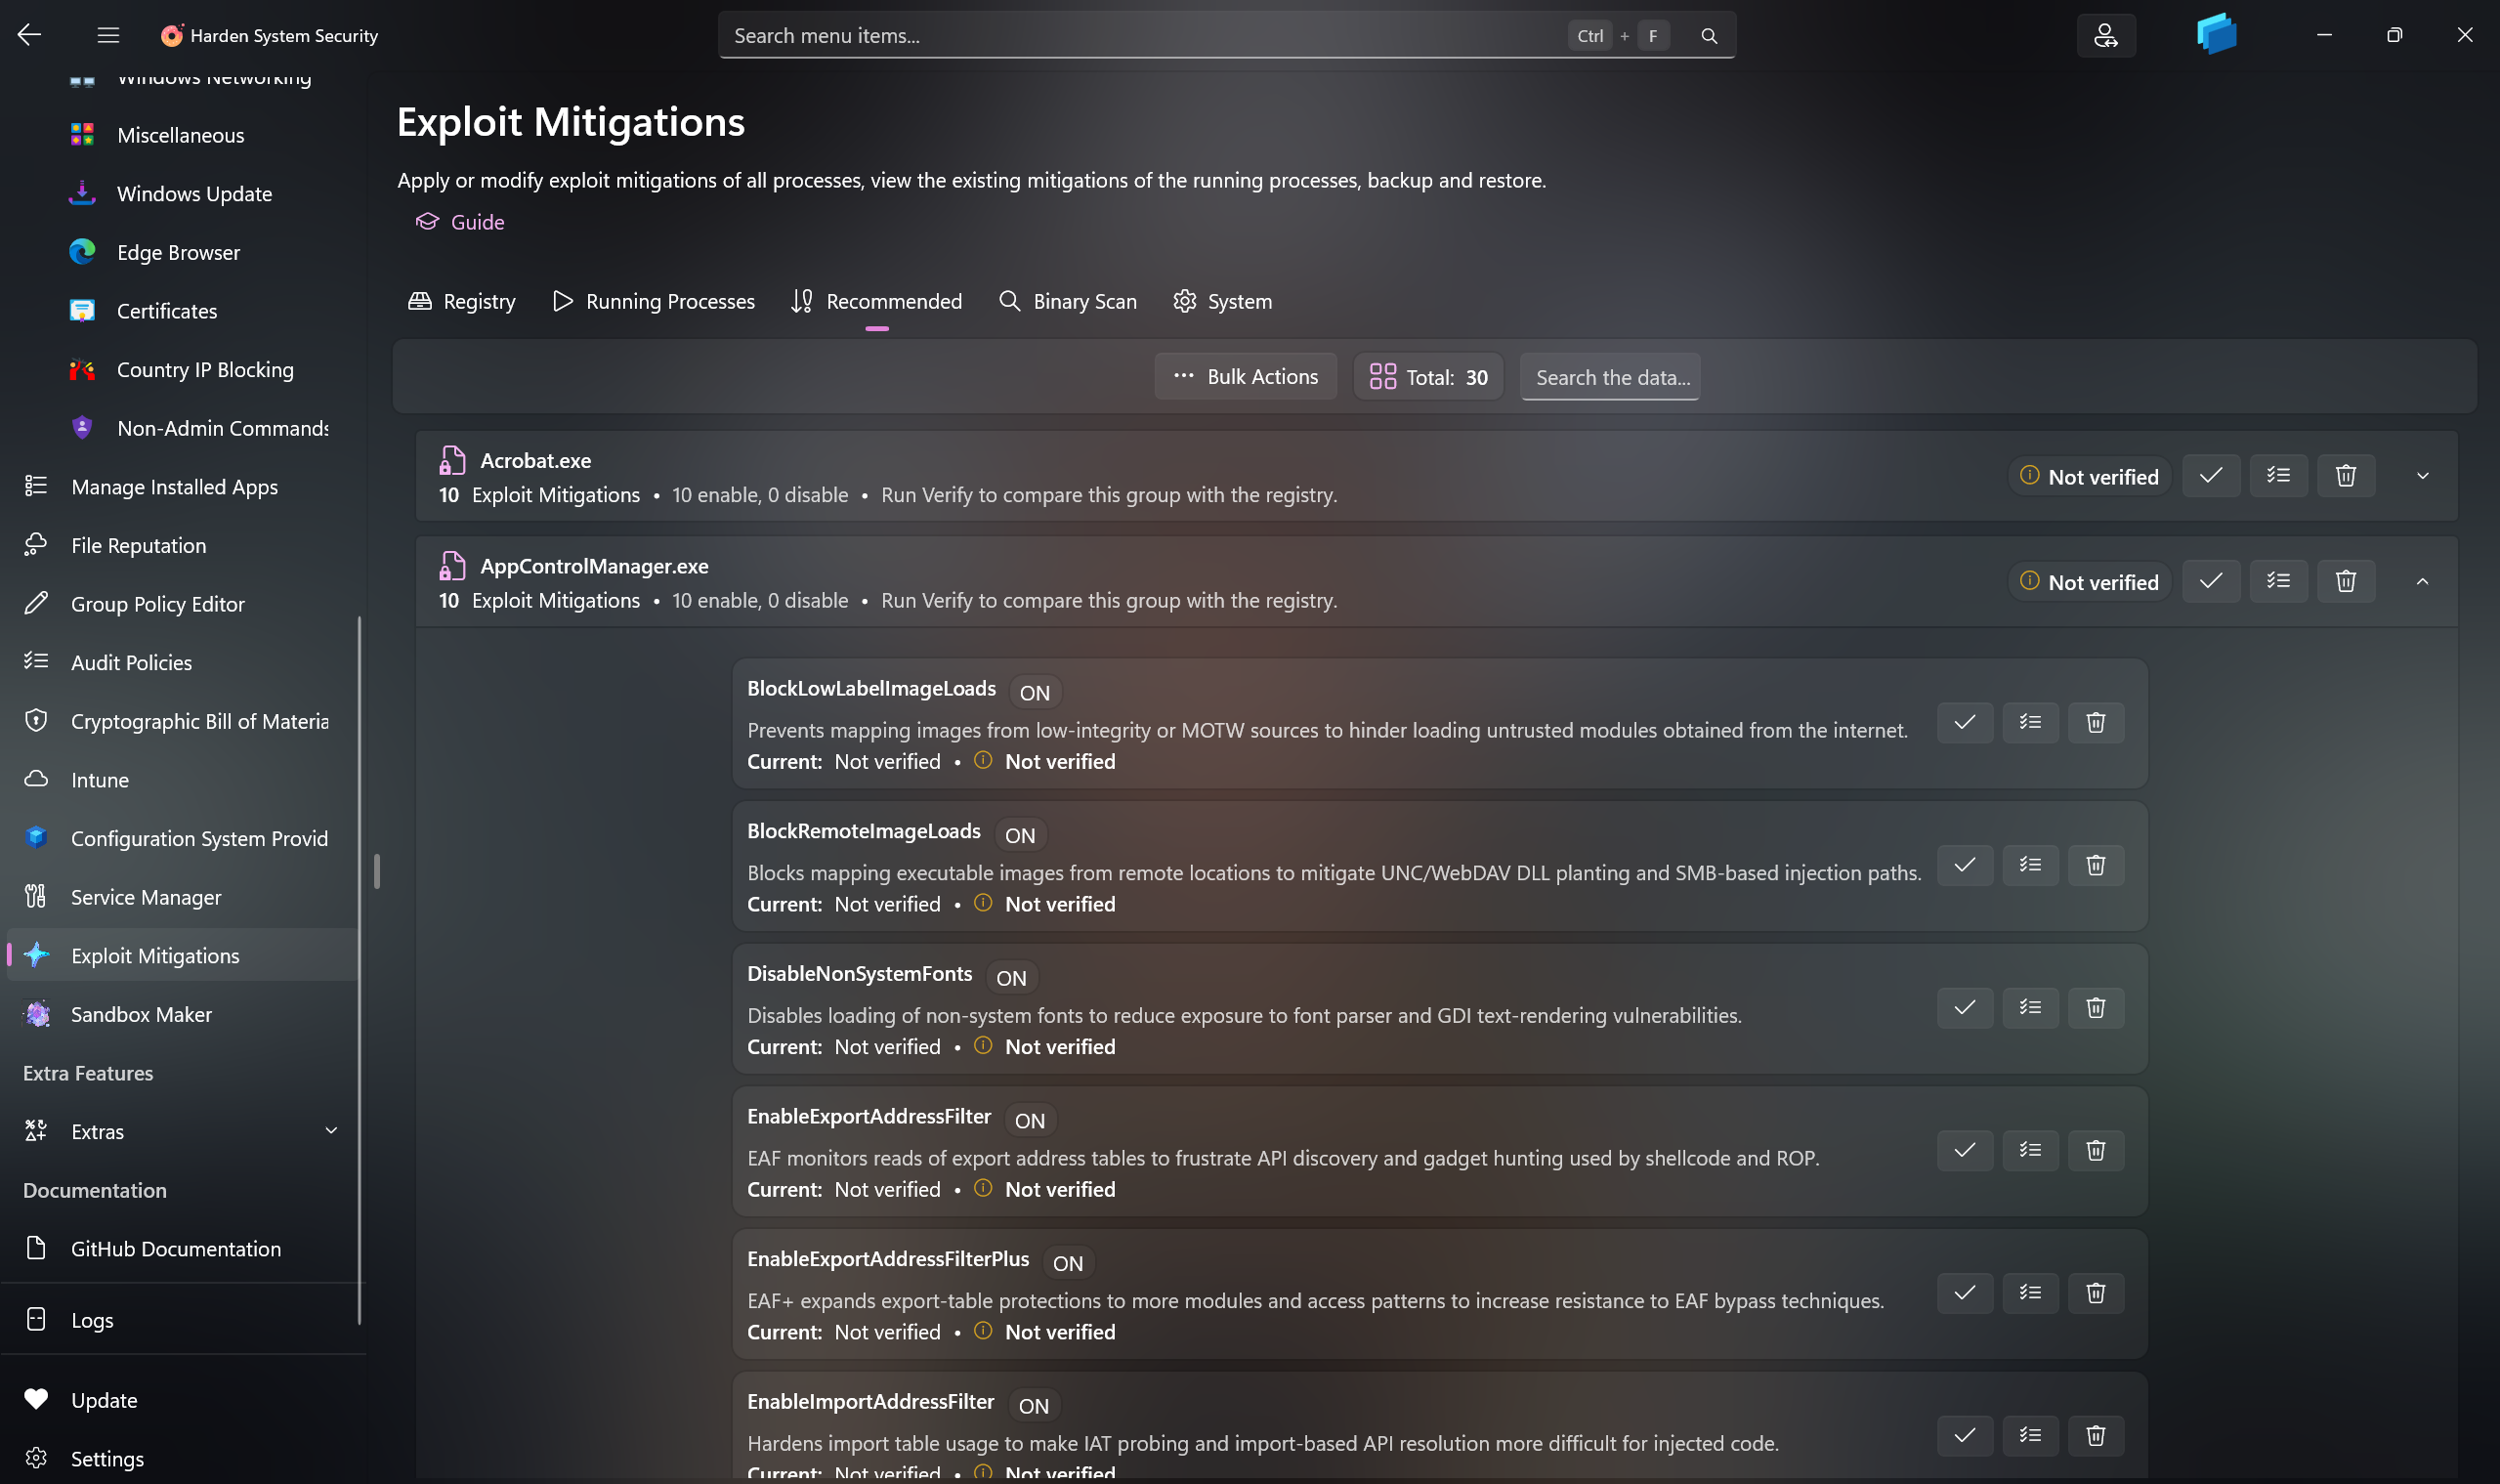Open Service Manager page

(182, 897)
